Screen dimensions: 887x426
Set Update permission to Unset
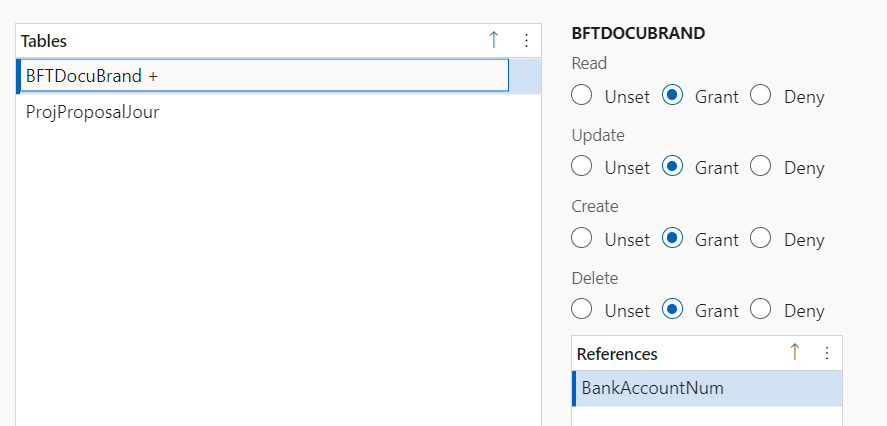(x=582, y=166)
